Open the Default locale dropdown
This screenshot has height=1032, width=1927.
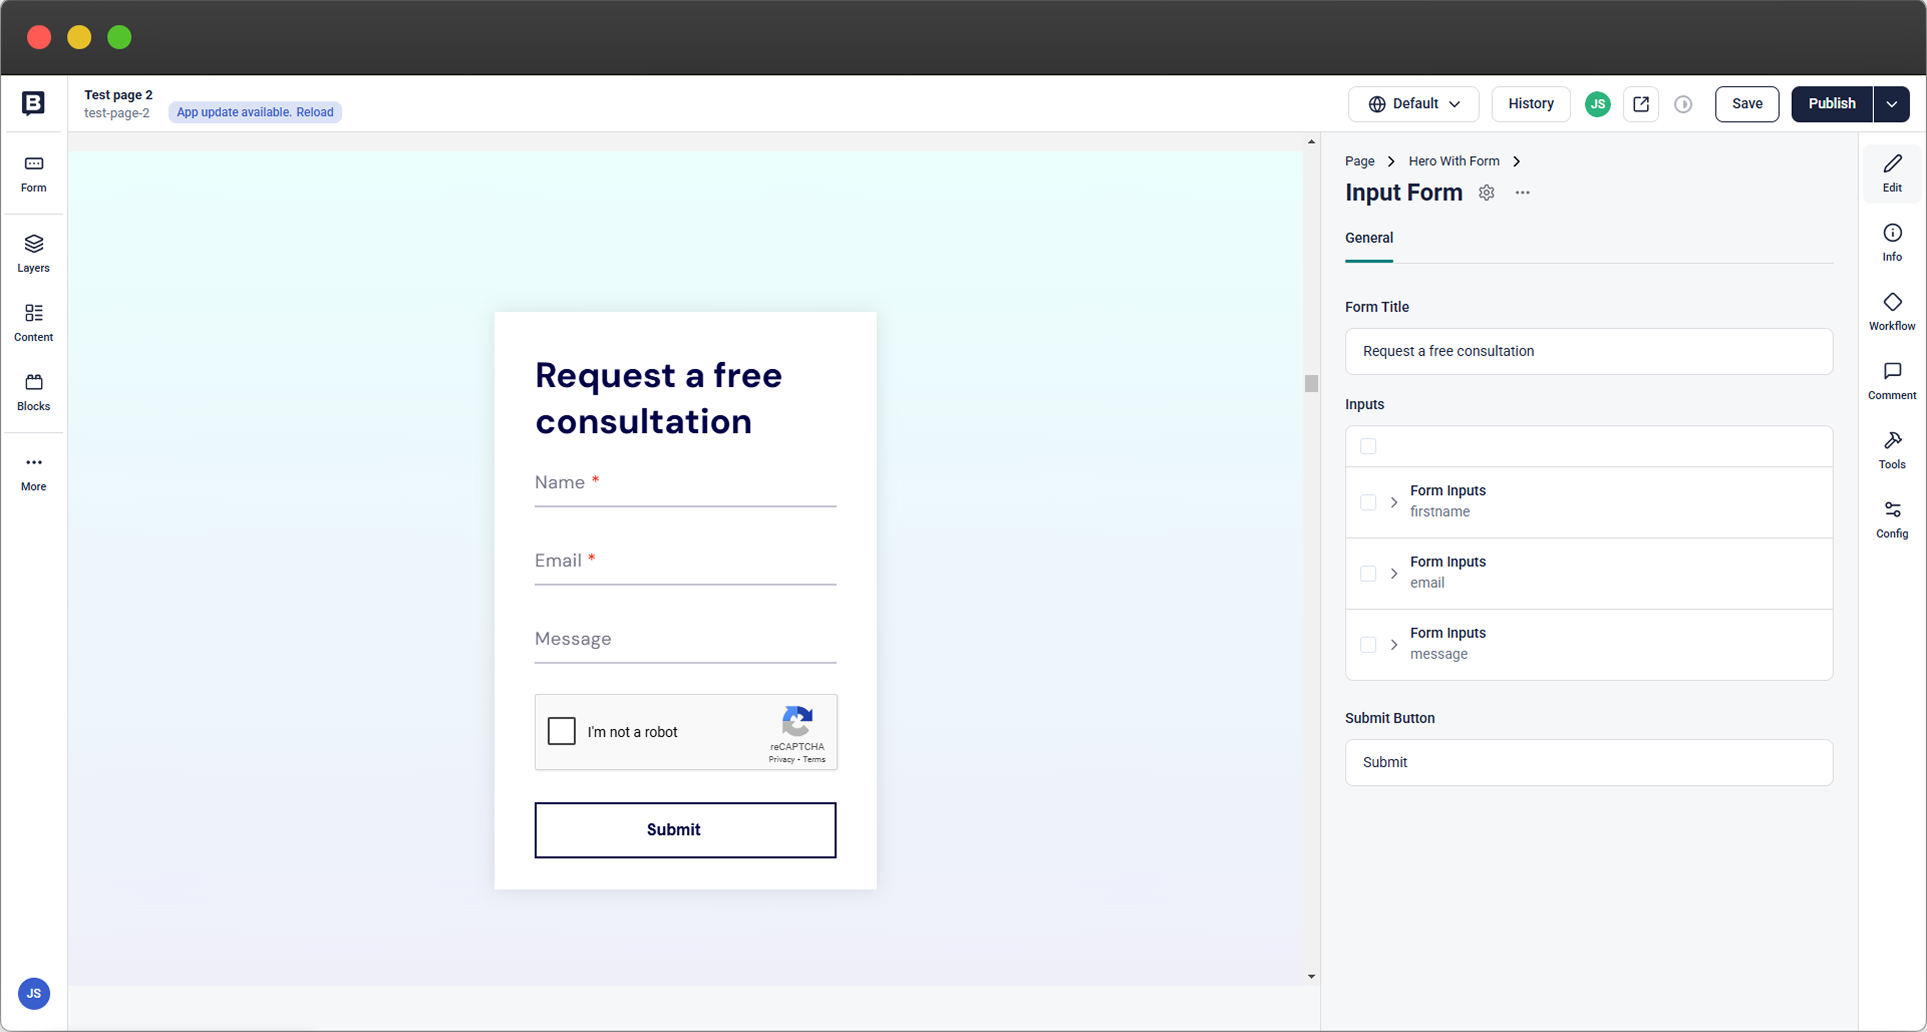tap(1413, 104)
